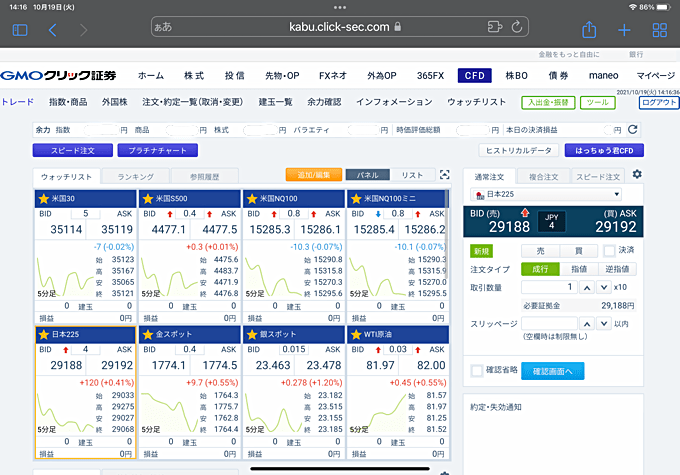
Task: Refresh account balance row icon
Action: 633,129
